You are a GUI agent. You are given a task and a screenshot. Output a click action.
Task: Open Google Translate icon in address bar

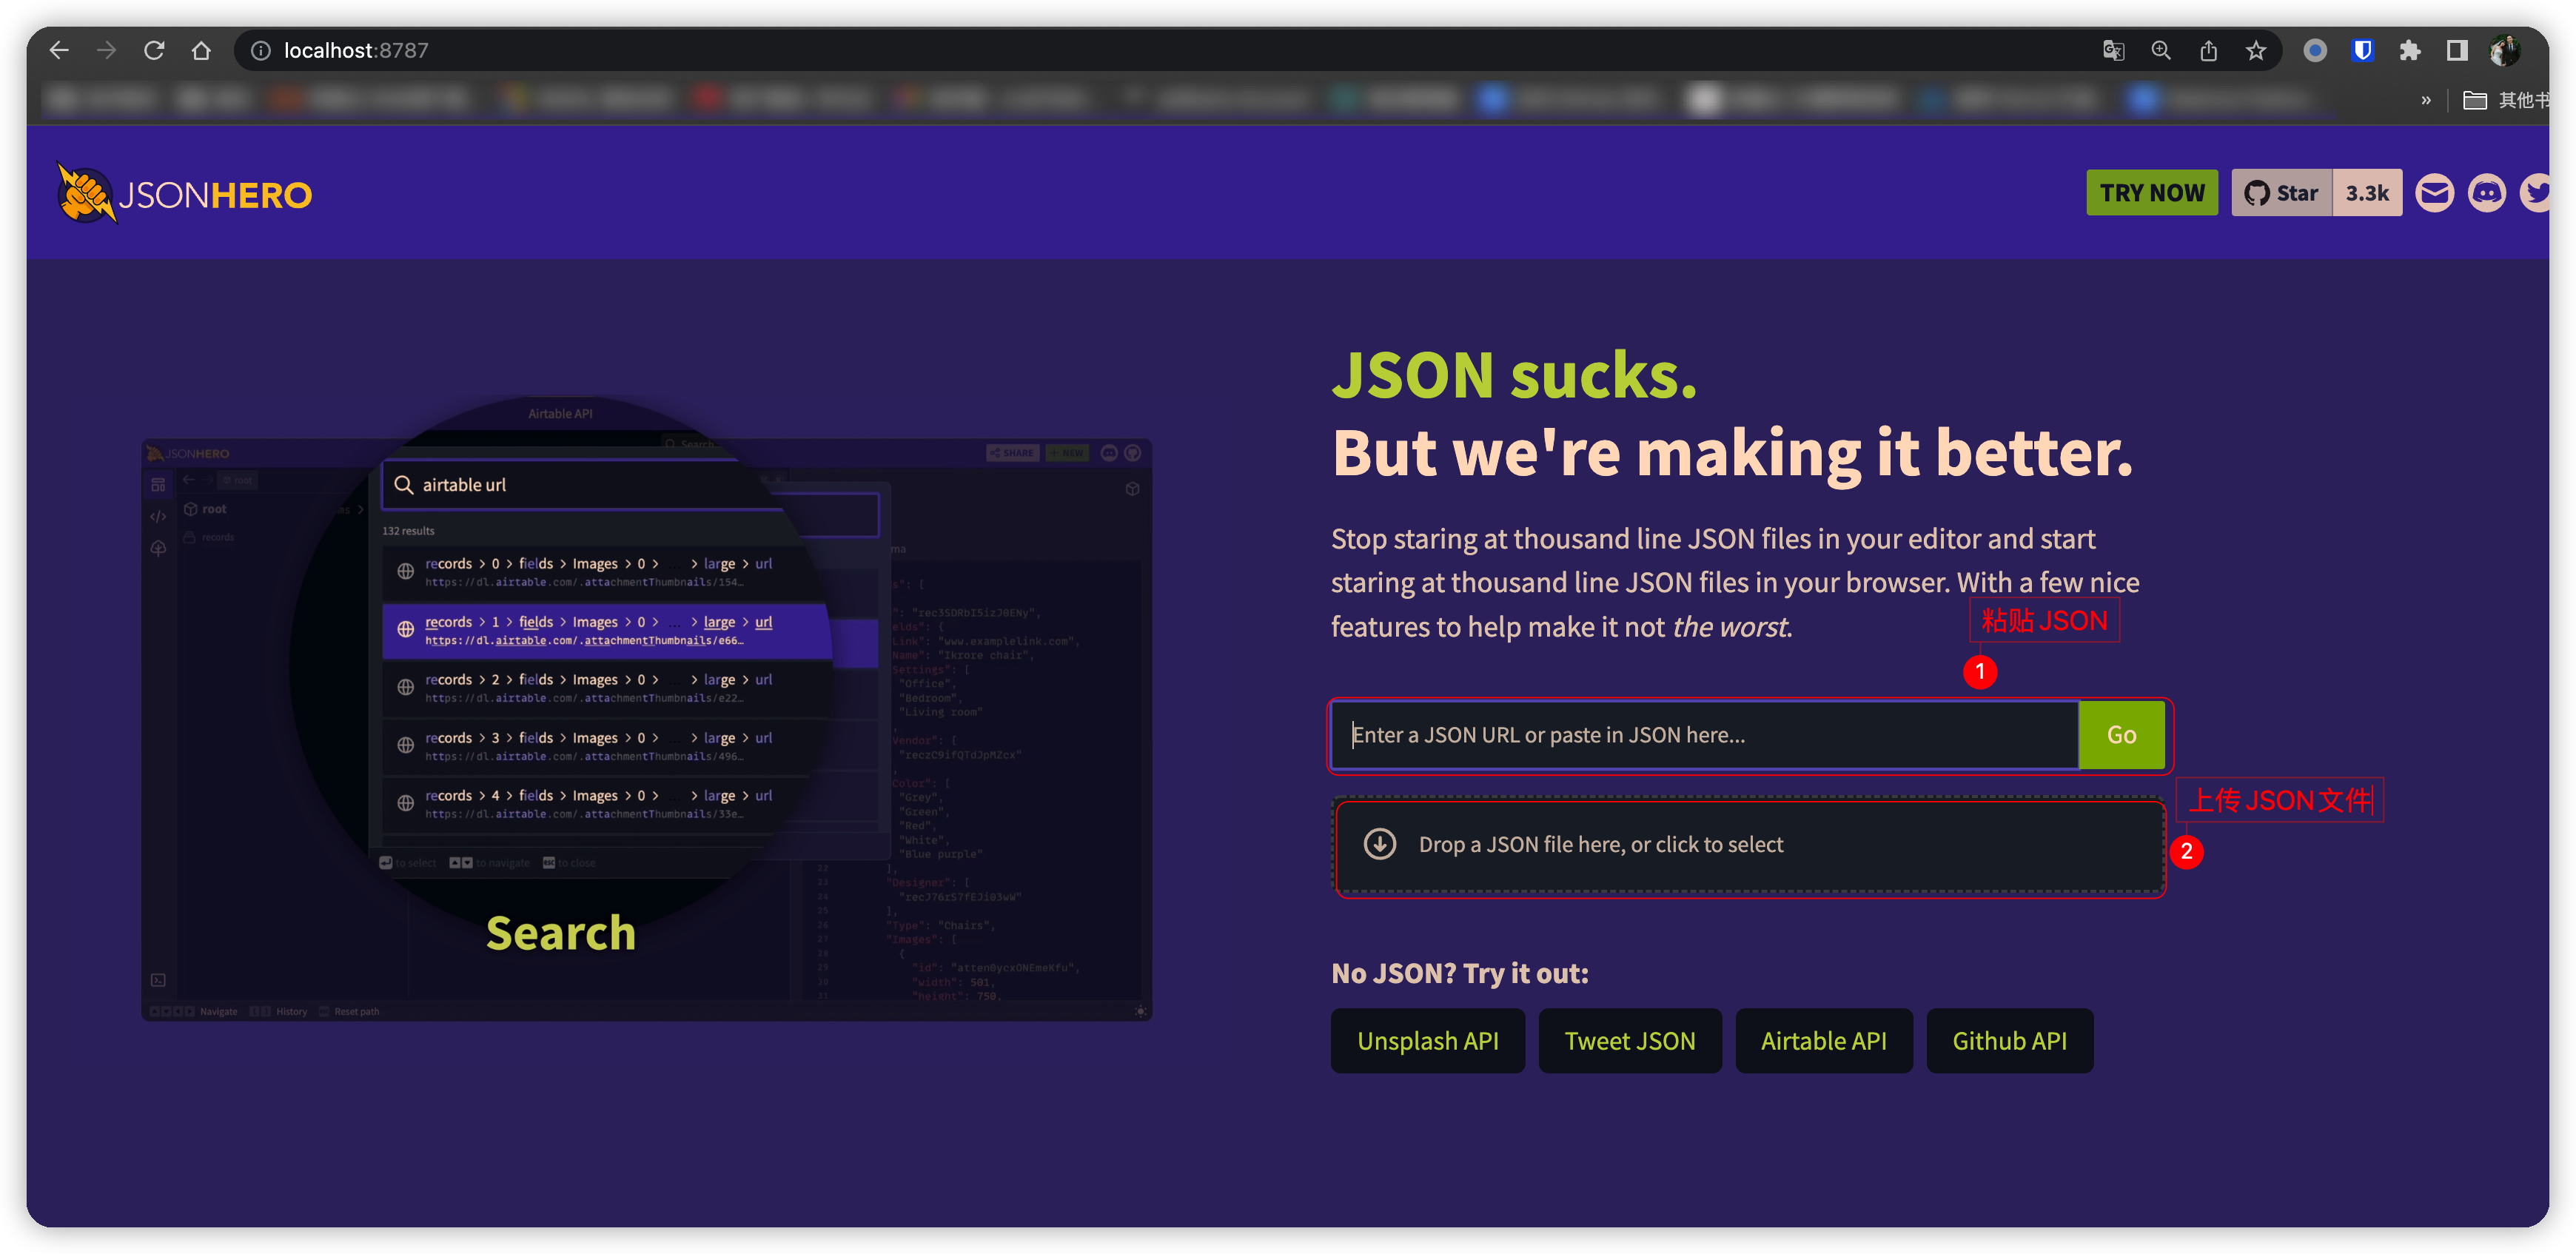tap(2113, 50)
